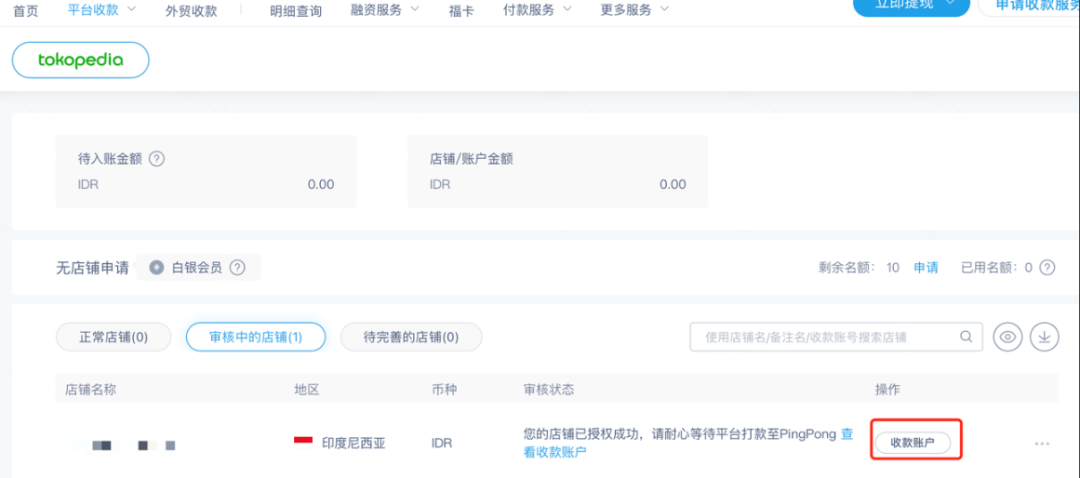Select the 待完善的店铺(0) filter
Image resolution: width=1080 pixels, height=478 pixels.
411,337
